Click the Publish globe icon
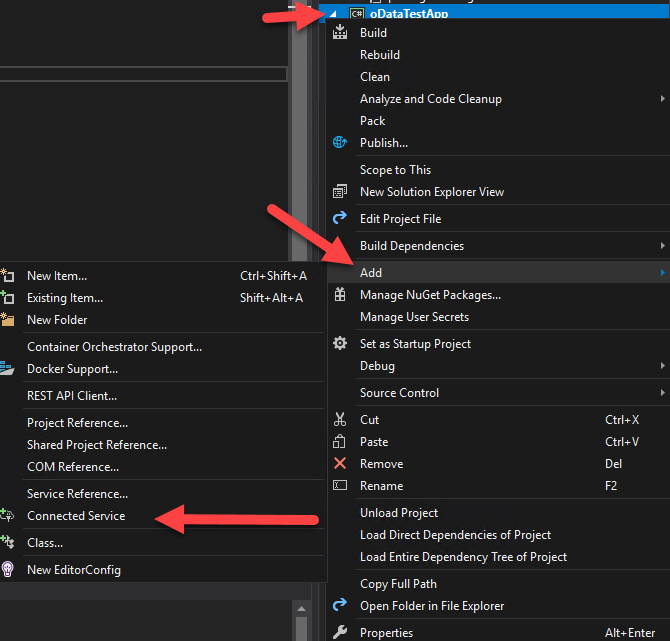This screenshot has width=670, height=641. coord(340,143)
